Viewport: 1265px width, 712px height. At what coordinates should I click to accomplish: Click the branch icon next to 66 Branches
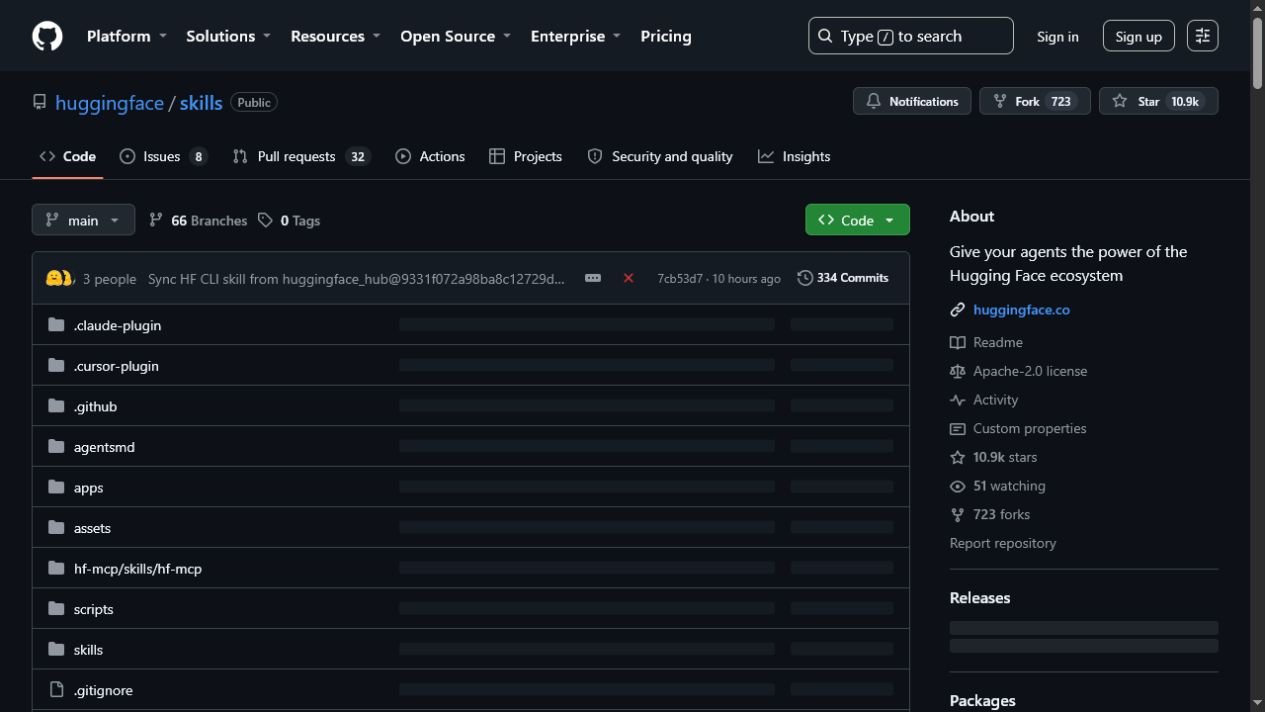click(x=156, y=220)
